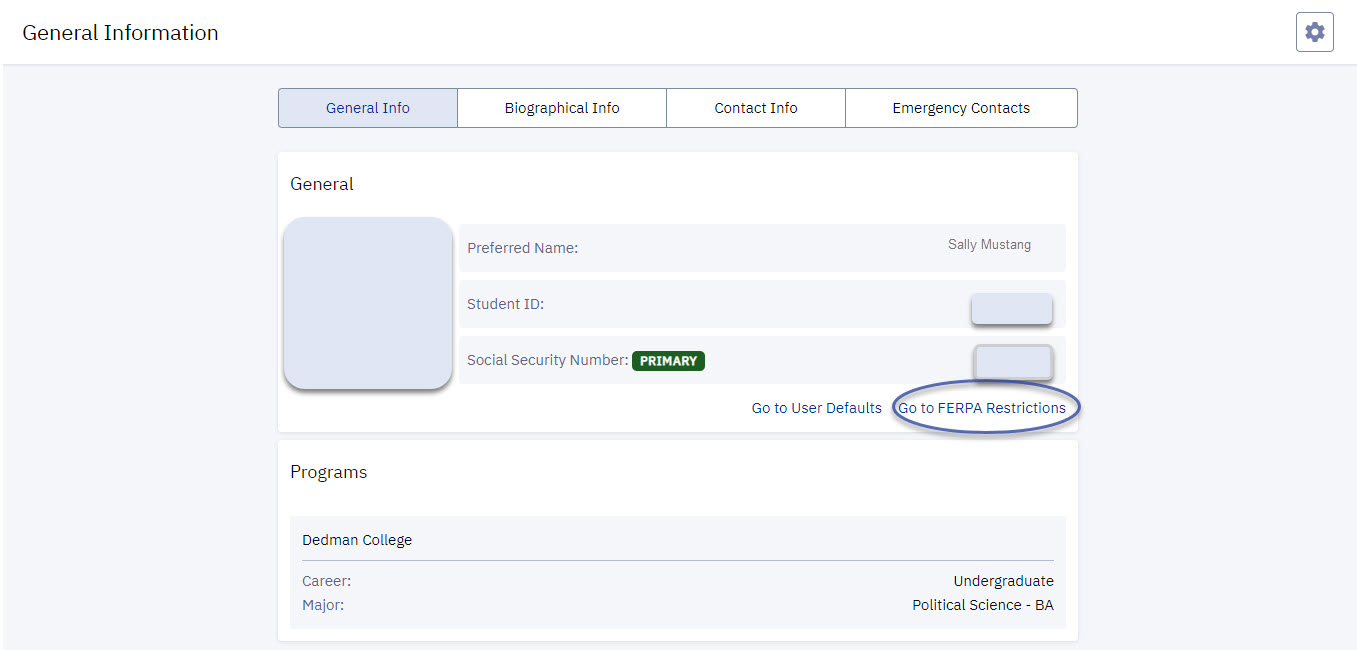The width and height of the screenshot is (1357, 650).
Task: Click the student profile photo placeholder
Action: [x=368, y=303]
